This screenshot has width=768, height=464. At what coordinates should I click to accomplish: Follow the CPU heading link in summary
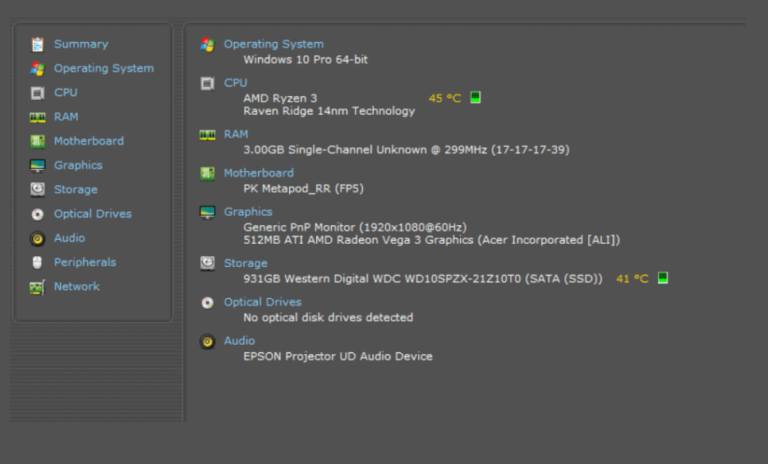coord(236,83)
